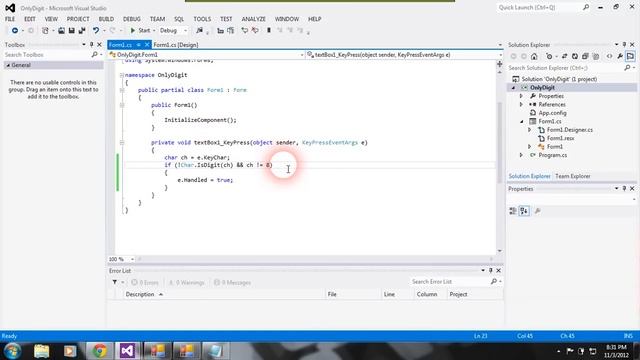Click the Solution Explorer Pending Changes Filter icon
This screenshot has width=640, height=360.
549,56
